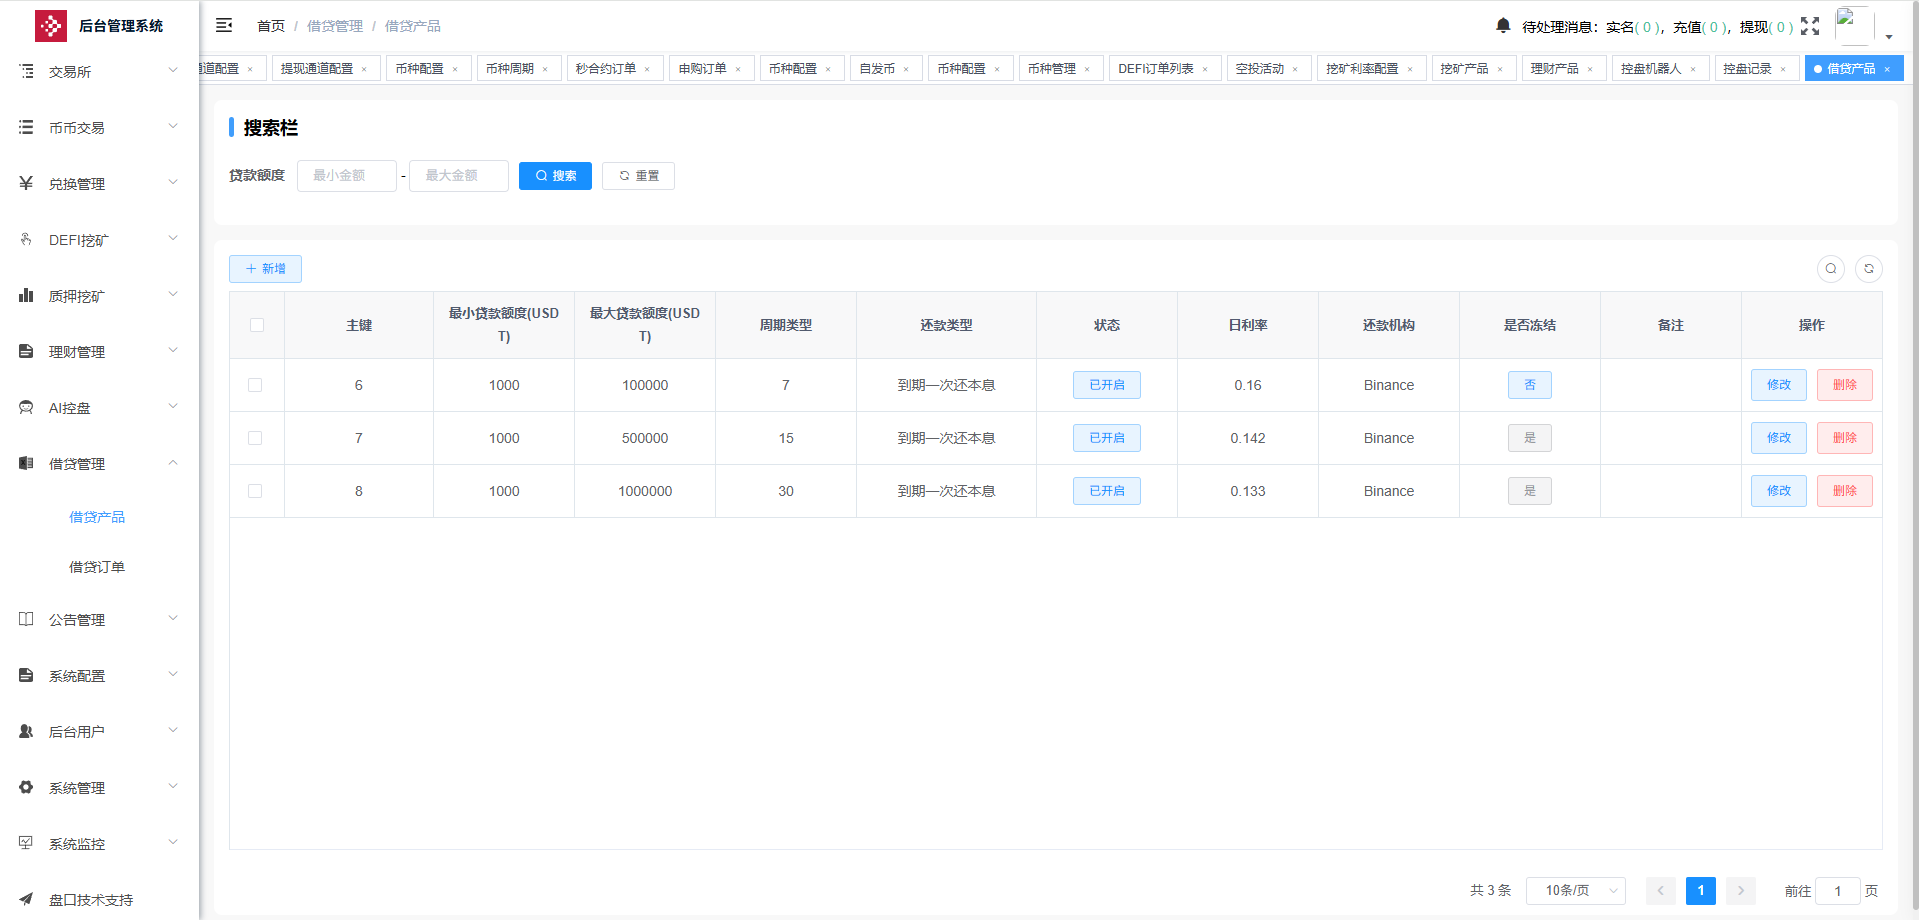This screenshot has height=920, width=1919.
Task: Toggle 已开启 status for row 8
Action: click(1107, 491)
